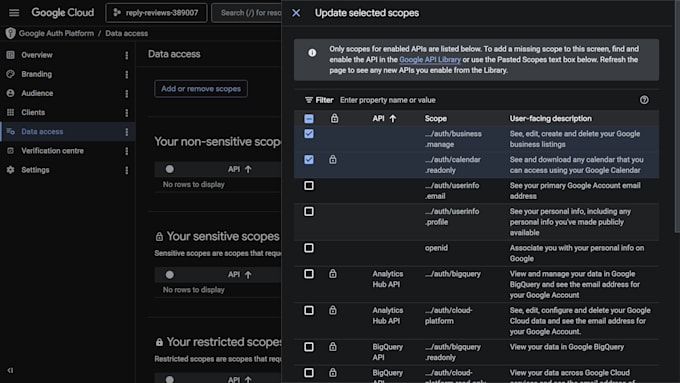The width and height of the screenshot is (680, 383).
Task: Click the Overview dashboard icon
Action: click(x=10, y=55)
